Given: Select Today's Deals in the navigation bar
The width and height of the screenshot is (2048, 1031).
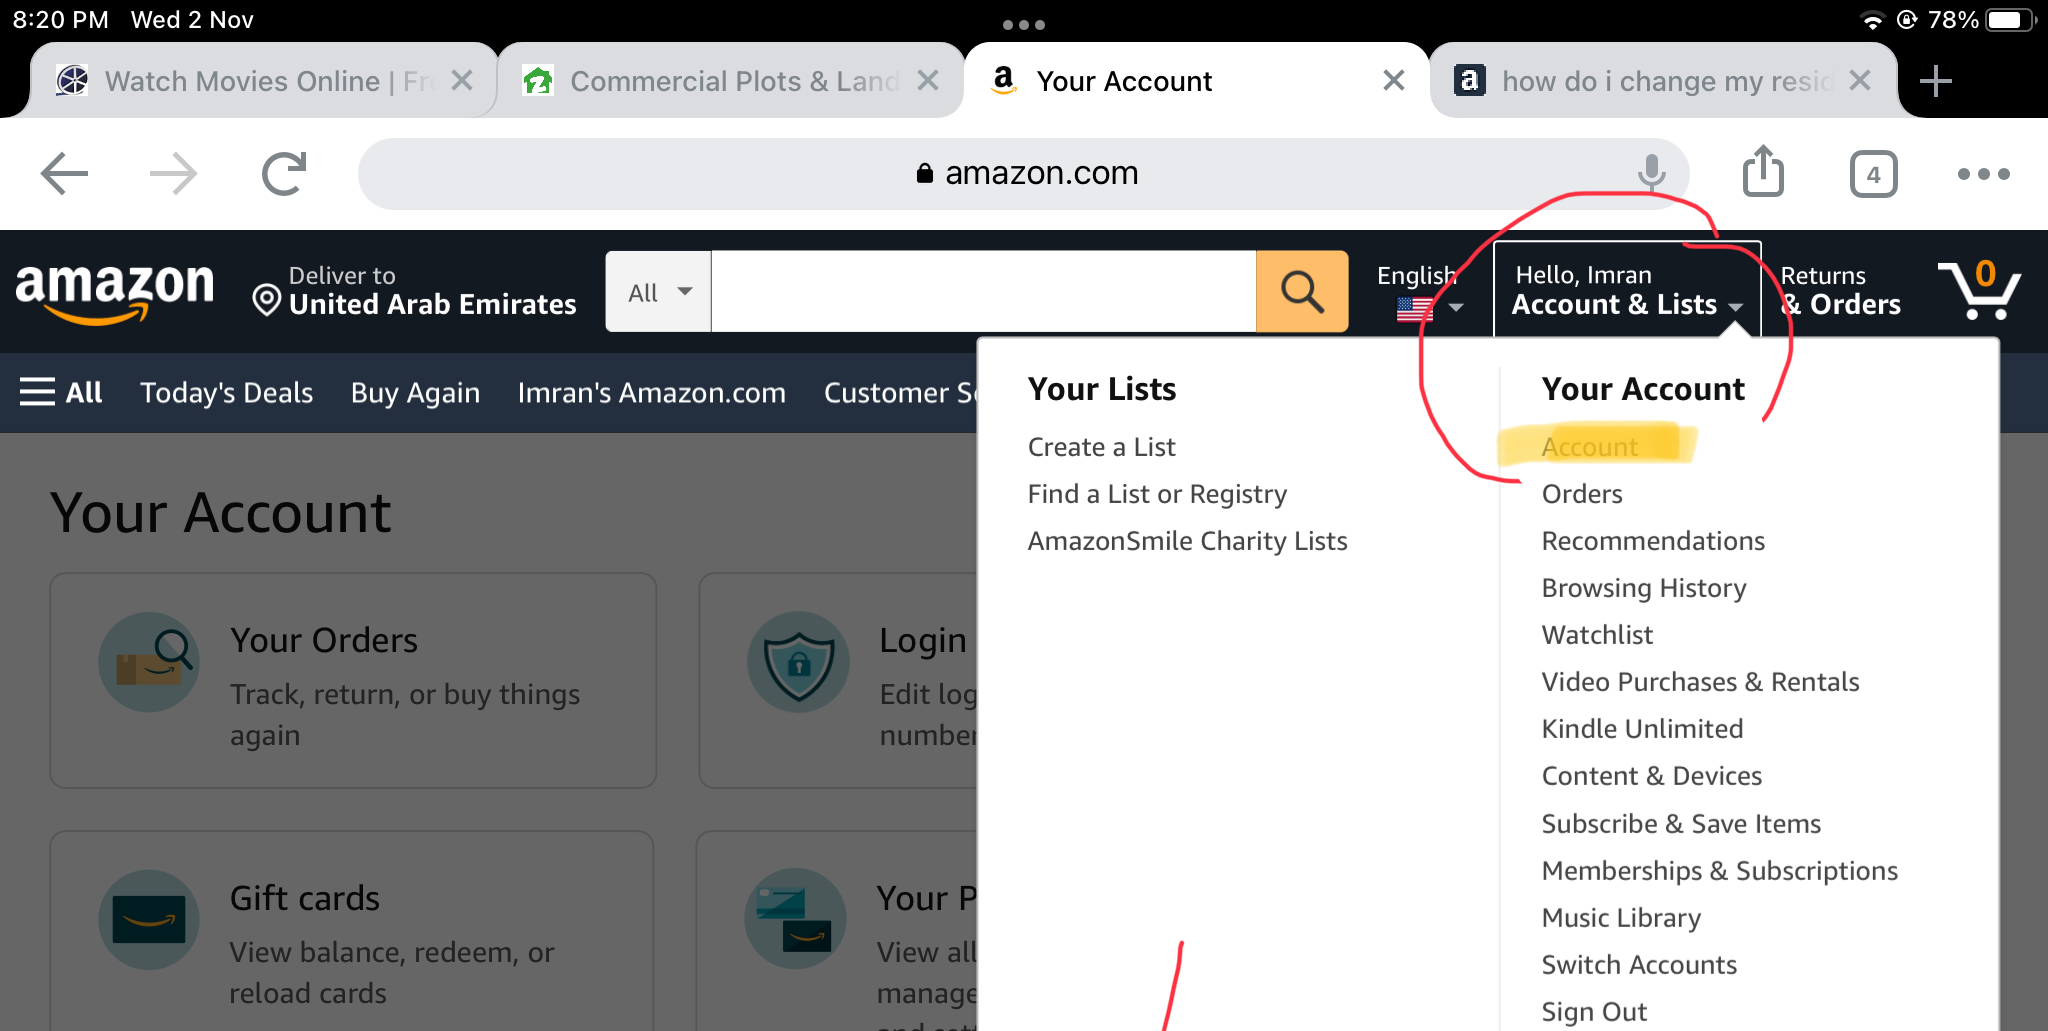Looking at the screenshot, I should pyautogui.click(x=226, y=392).
